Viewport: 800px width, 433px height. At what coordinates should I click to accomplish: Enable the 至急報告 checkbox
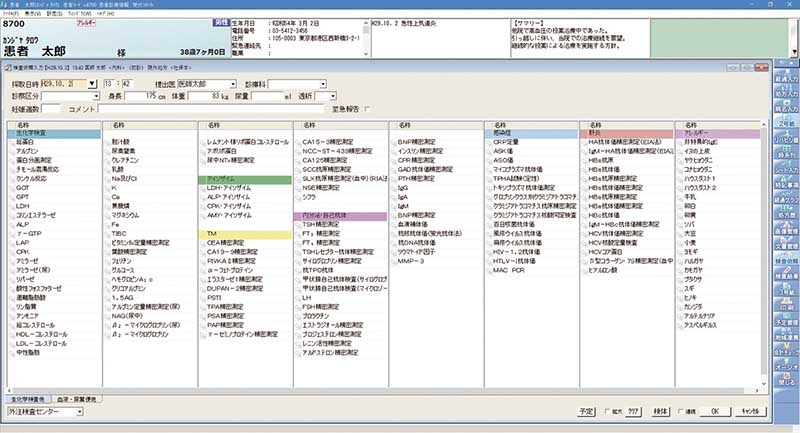[368, 108]
